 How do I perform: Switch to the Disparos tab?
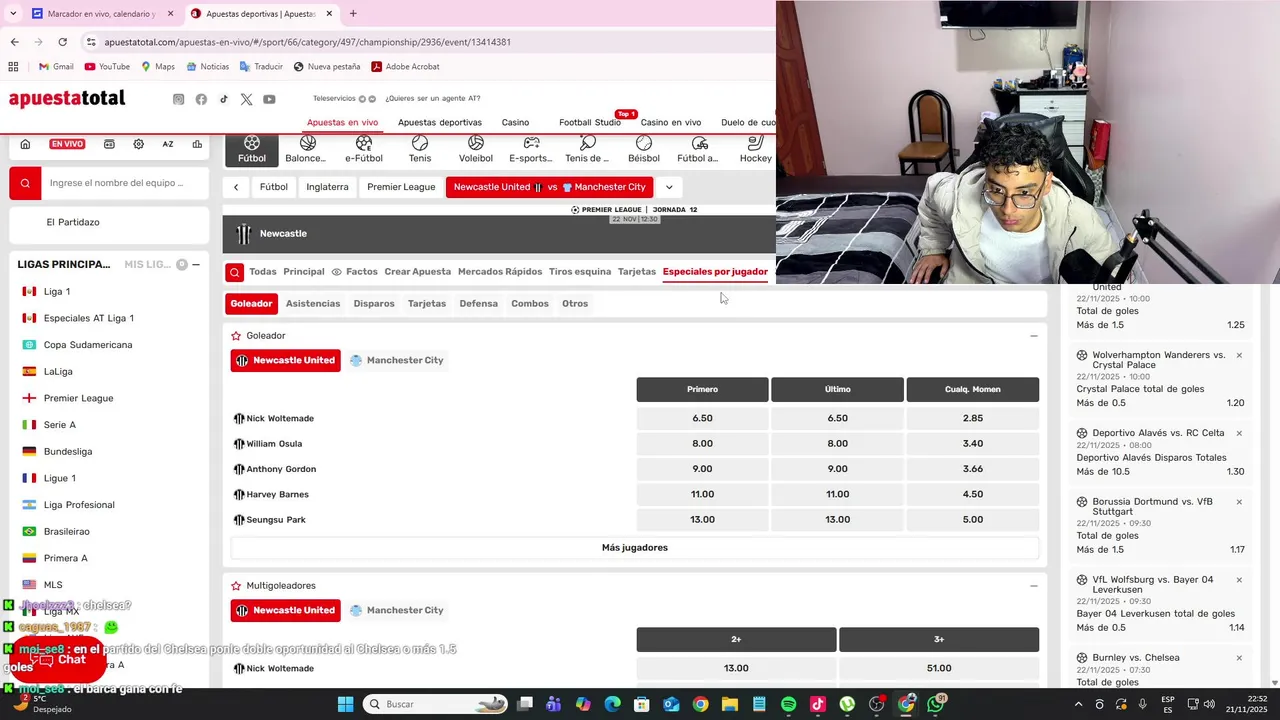click(x=374, y=304)
